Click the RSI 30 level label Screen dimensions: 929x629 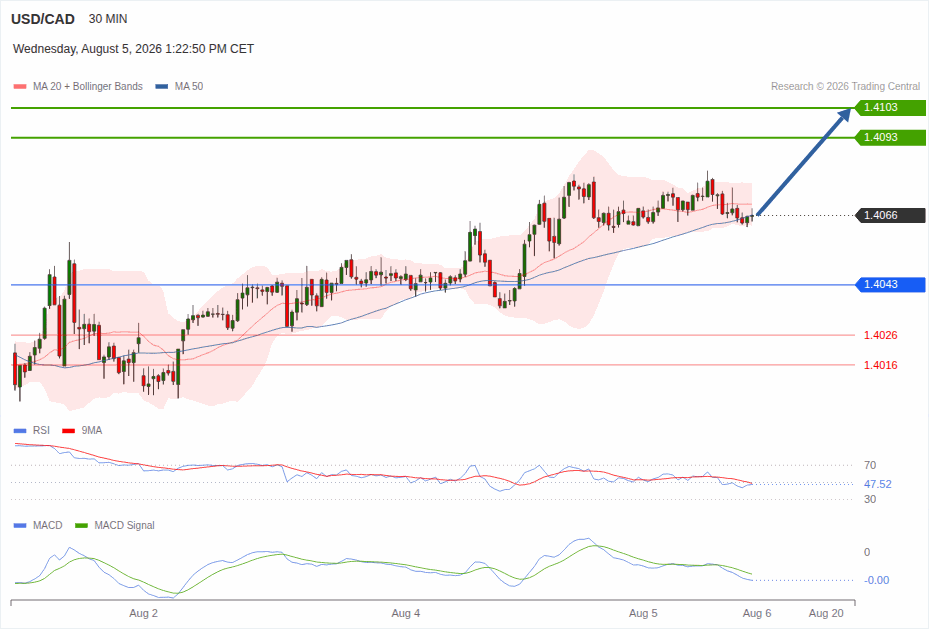870,499
